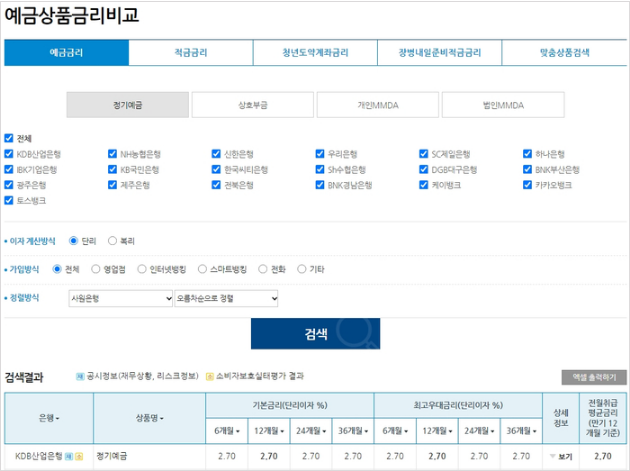Open KDB산업은행 disclosure info icon
Screen dimensions: 630x471
[x=69, y=457]
